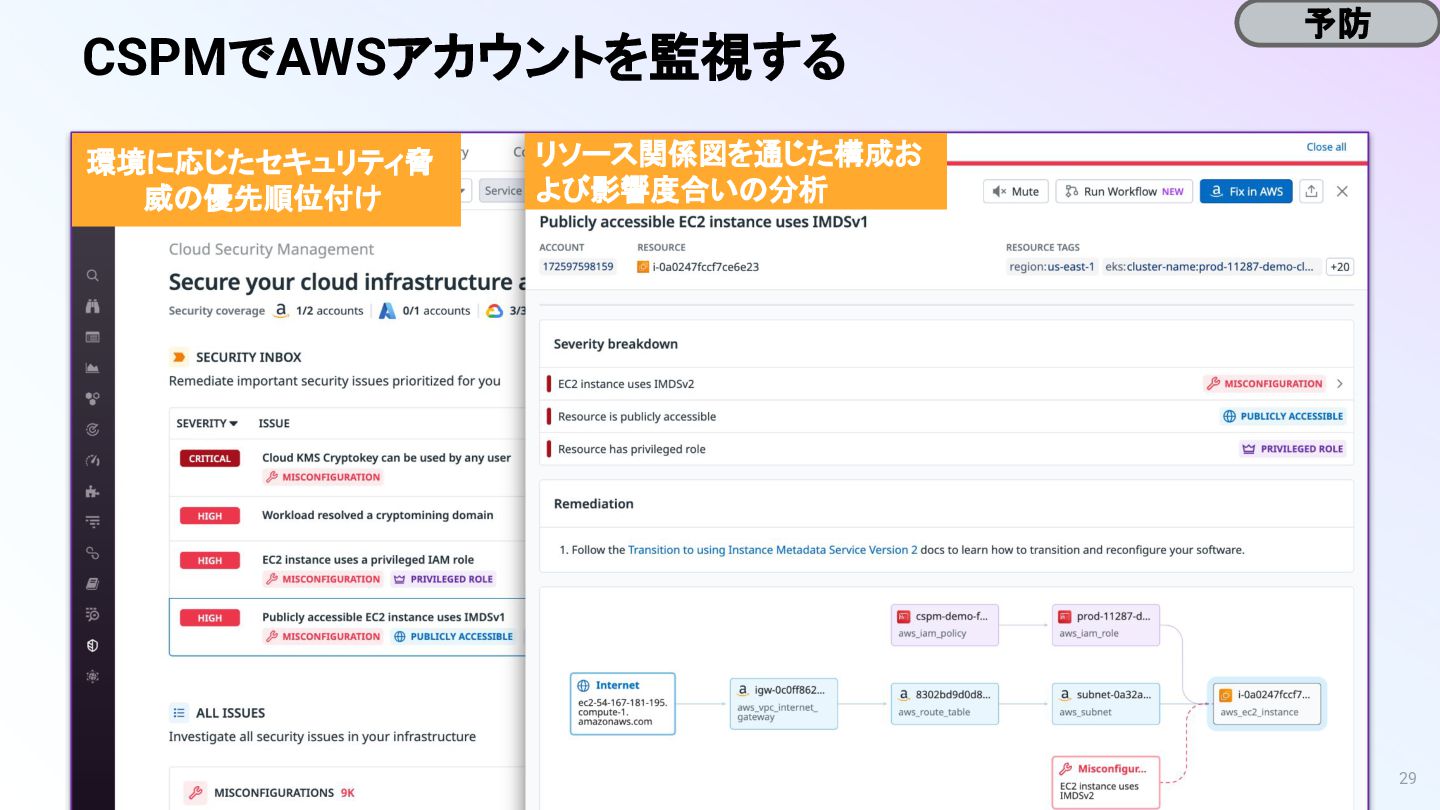Screen dimensions: 1440x810
Task: Click the eks:cluster-name resource tag
Action: (x=1211, y=267)
